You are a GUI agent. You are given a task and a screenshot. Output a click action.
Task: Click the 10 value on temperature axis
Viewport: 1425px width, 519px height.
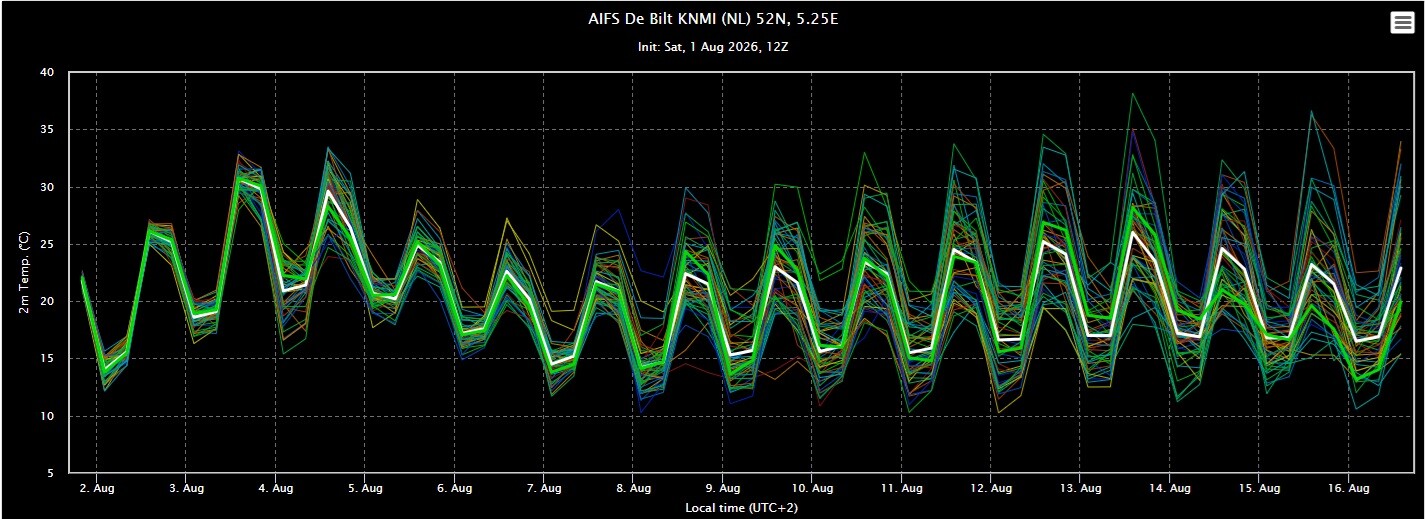[47, 416]
